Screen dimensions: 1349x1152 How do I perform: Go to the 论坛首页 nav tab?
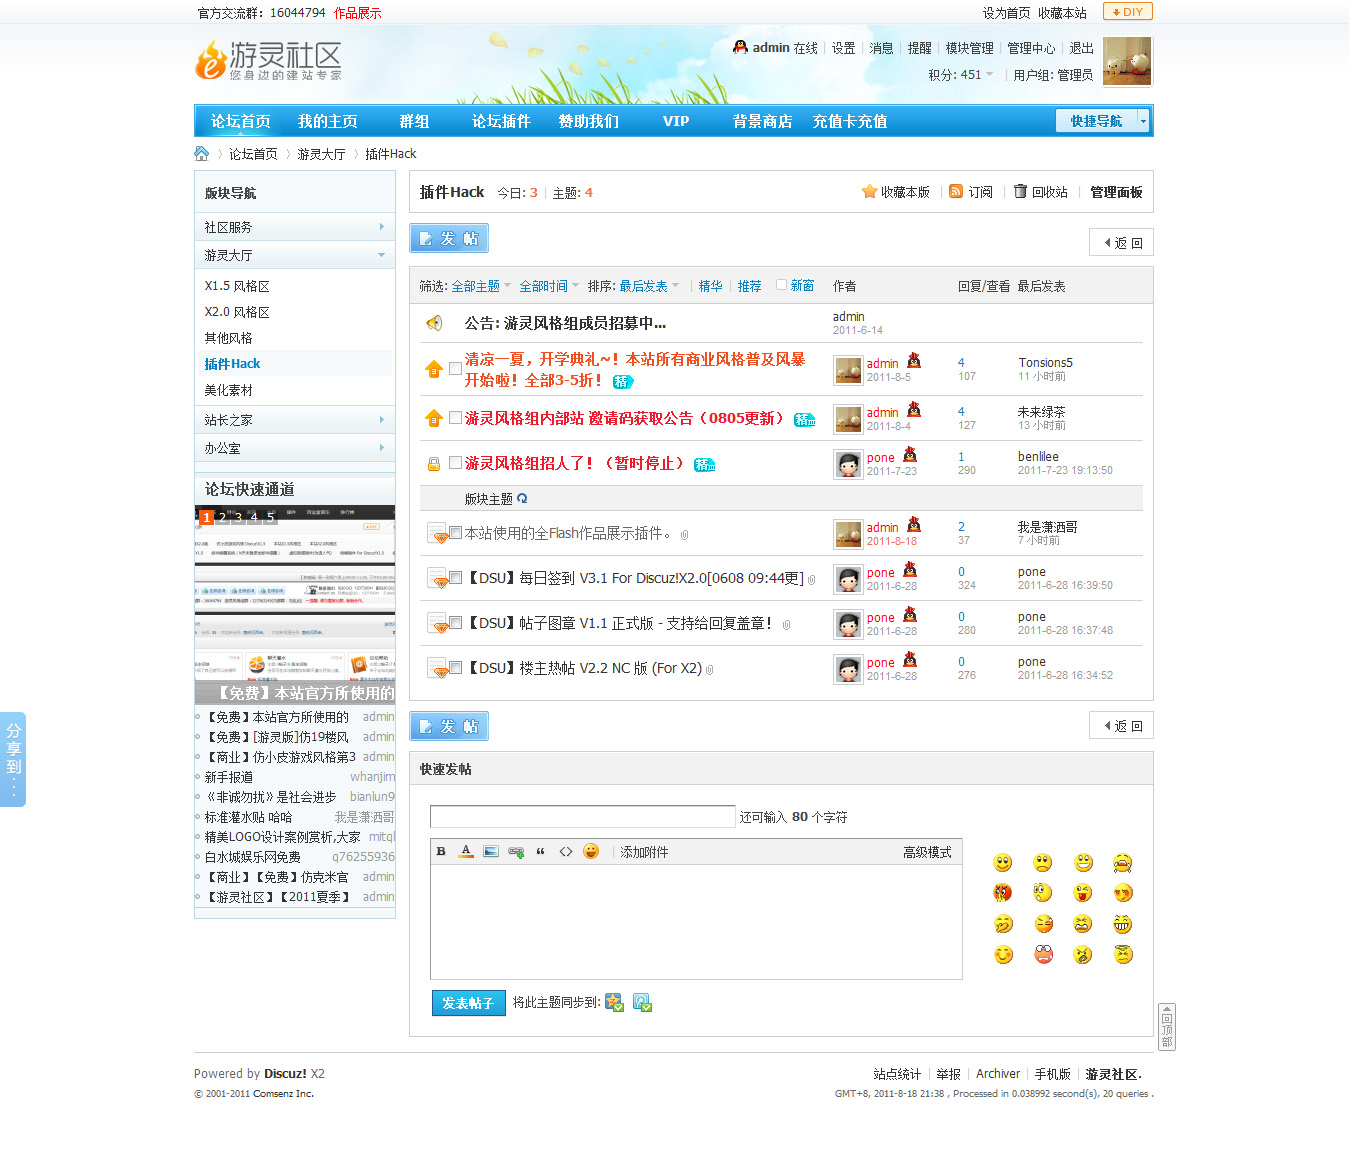[240, 121]
